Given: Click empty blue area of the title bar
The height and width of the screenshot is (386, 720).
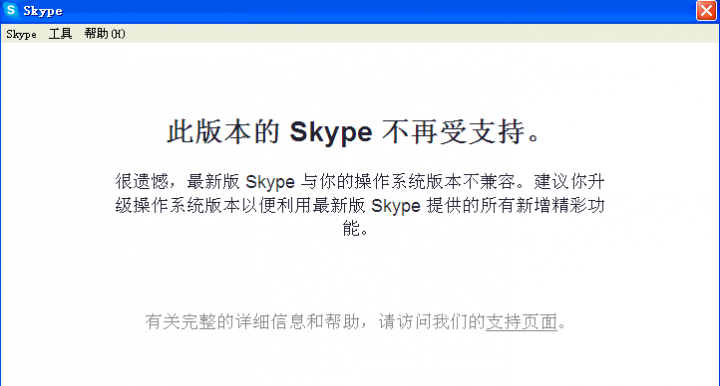Looking at the screenshot, I should pyautogui.click(x=367, y=11).
